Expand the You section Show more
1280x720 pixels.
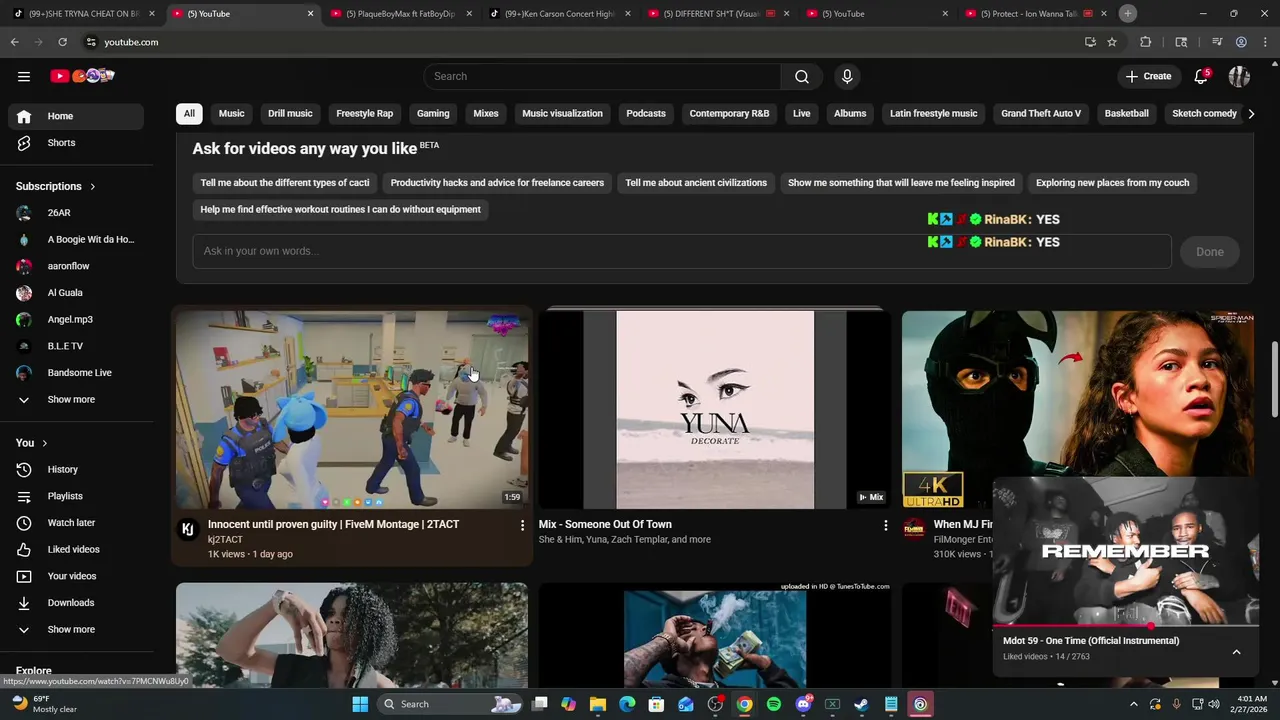click(x=76, y=629)
